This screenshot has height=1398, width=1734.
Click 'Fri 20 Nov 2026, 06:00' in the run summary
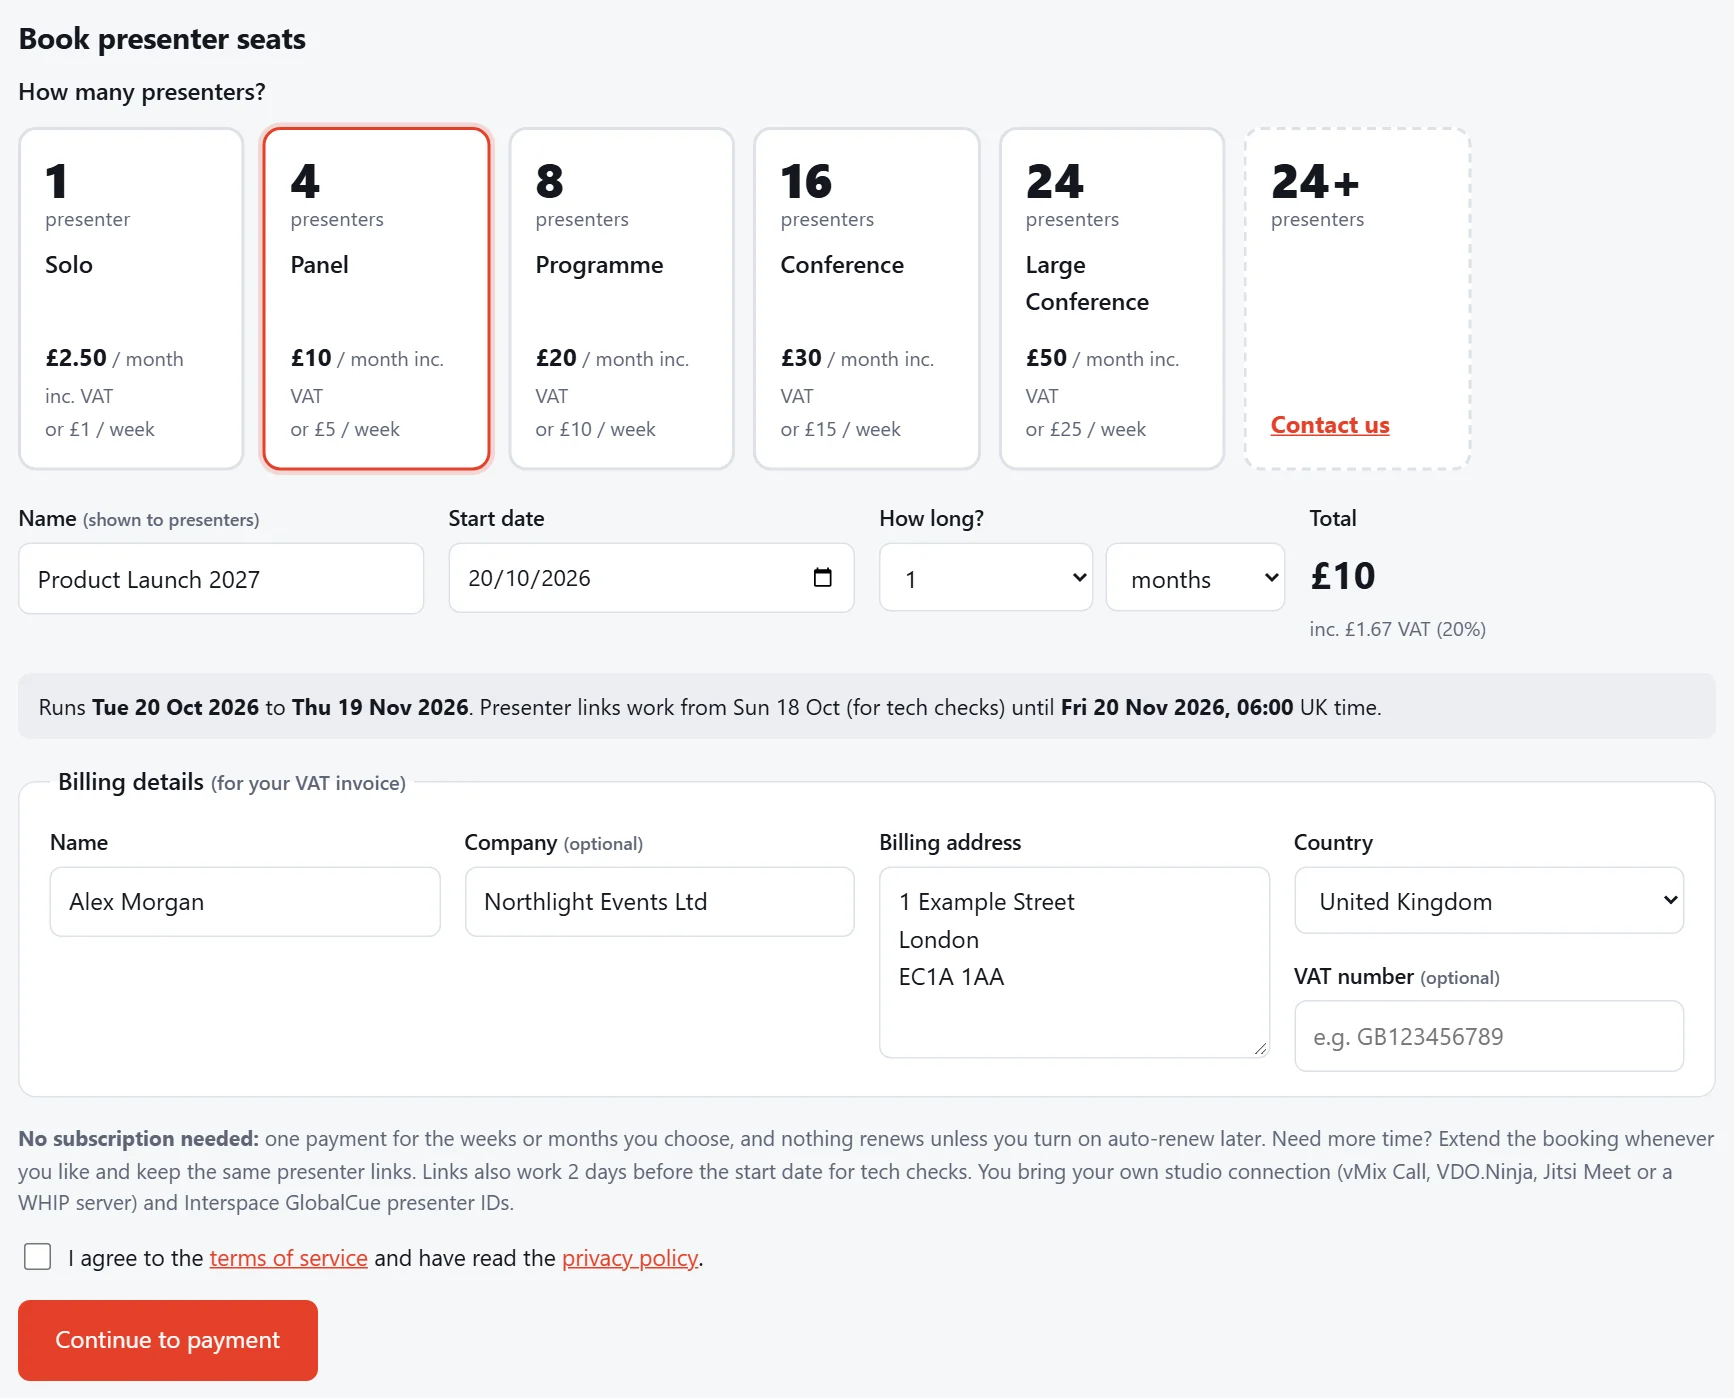(x=1176, y=707)
